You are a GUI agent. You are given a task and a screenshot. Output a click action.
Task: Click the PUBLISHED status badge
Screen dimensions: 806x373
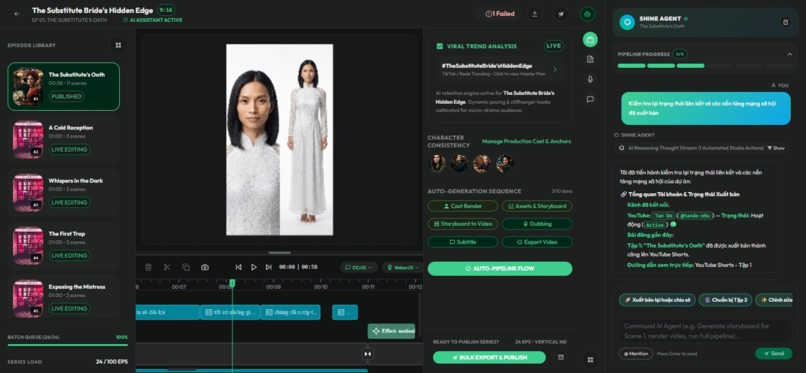[67, 97]
